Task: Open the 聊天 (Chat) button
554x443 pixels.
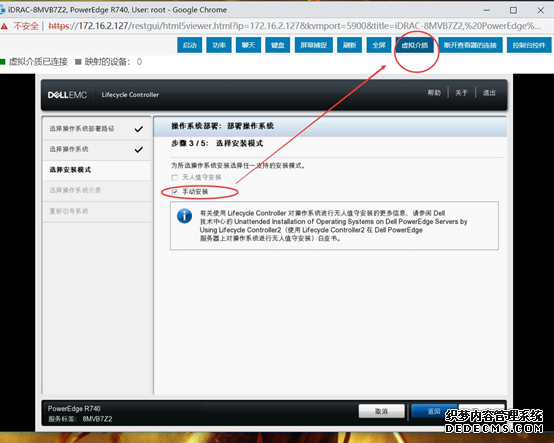Action: tap(248, 45)
